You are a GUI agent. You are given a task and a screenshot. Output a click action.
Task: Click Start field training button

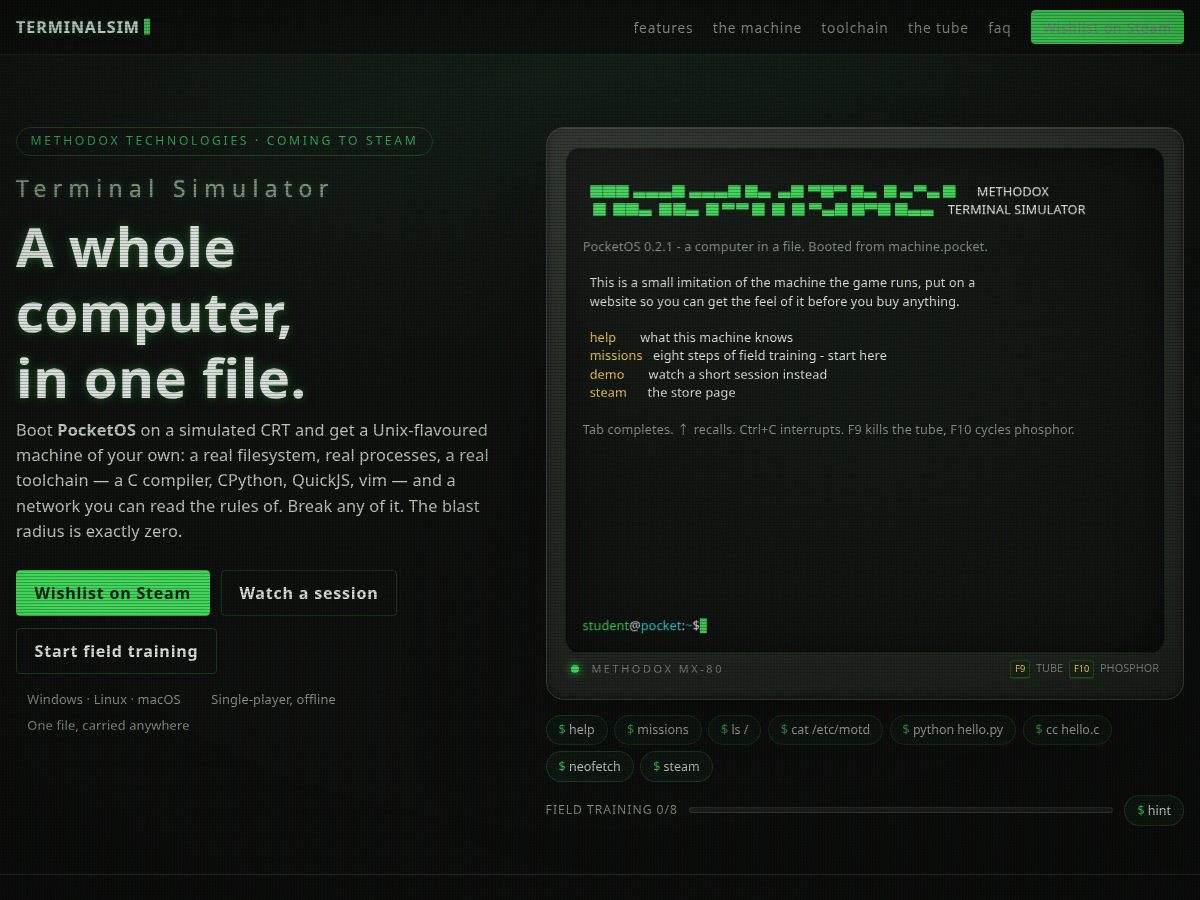pyautogui.click(x=116, y=651)
